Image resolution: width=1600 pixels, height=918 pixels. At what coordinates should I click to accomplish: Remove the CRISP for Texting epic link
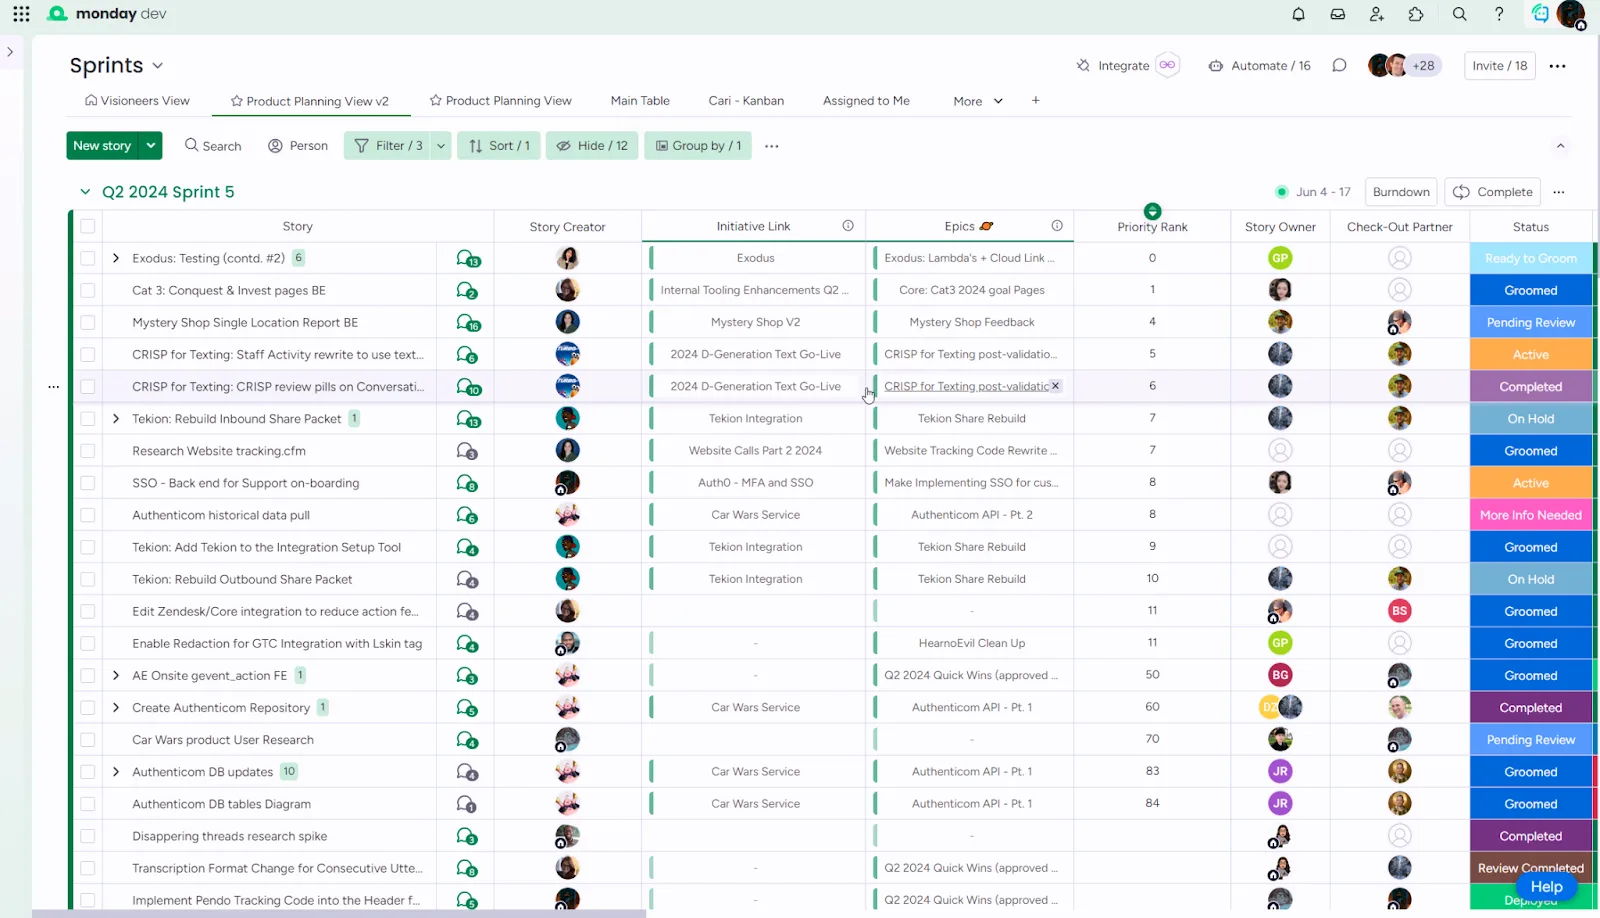[x=1055, y=386]
